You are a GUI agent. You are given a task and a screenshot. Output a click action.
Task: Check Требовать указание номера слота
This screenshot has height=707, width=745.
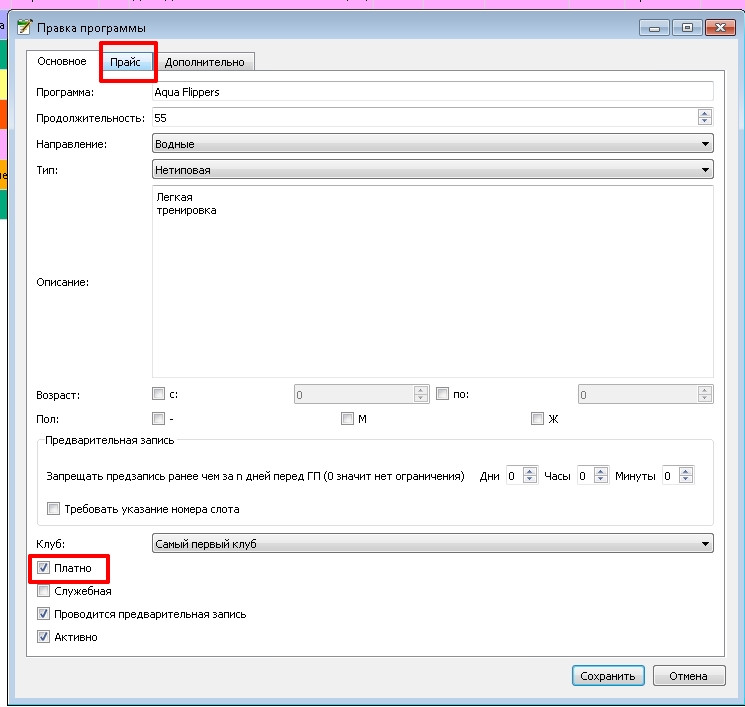53,509
